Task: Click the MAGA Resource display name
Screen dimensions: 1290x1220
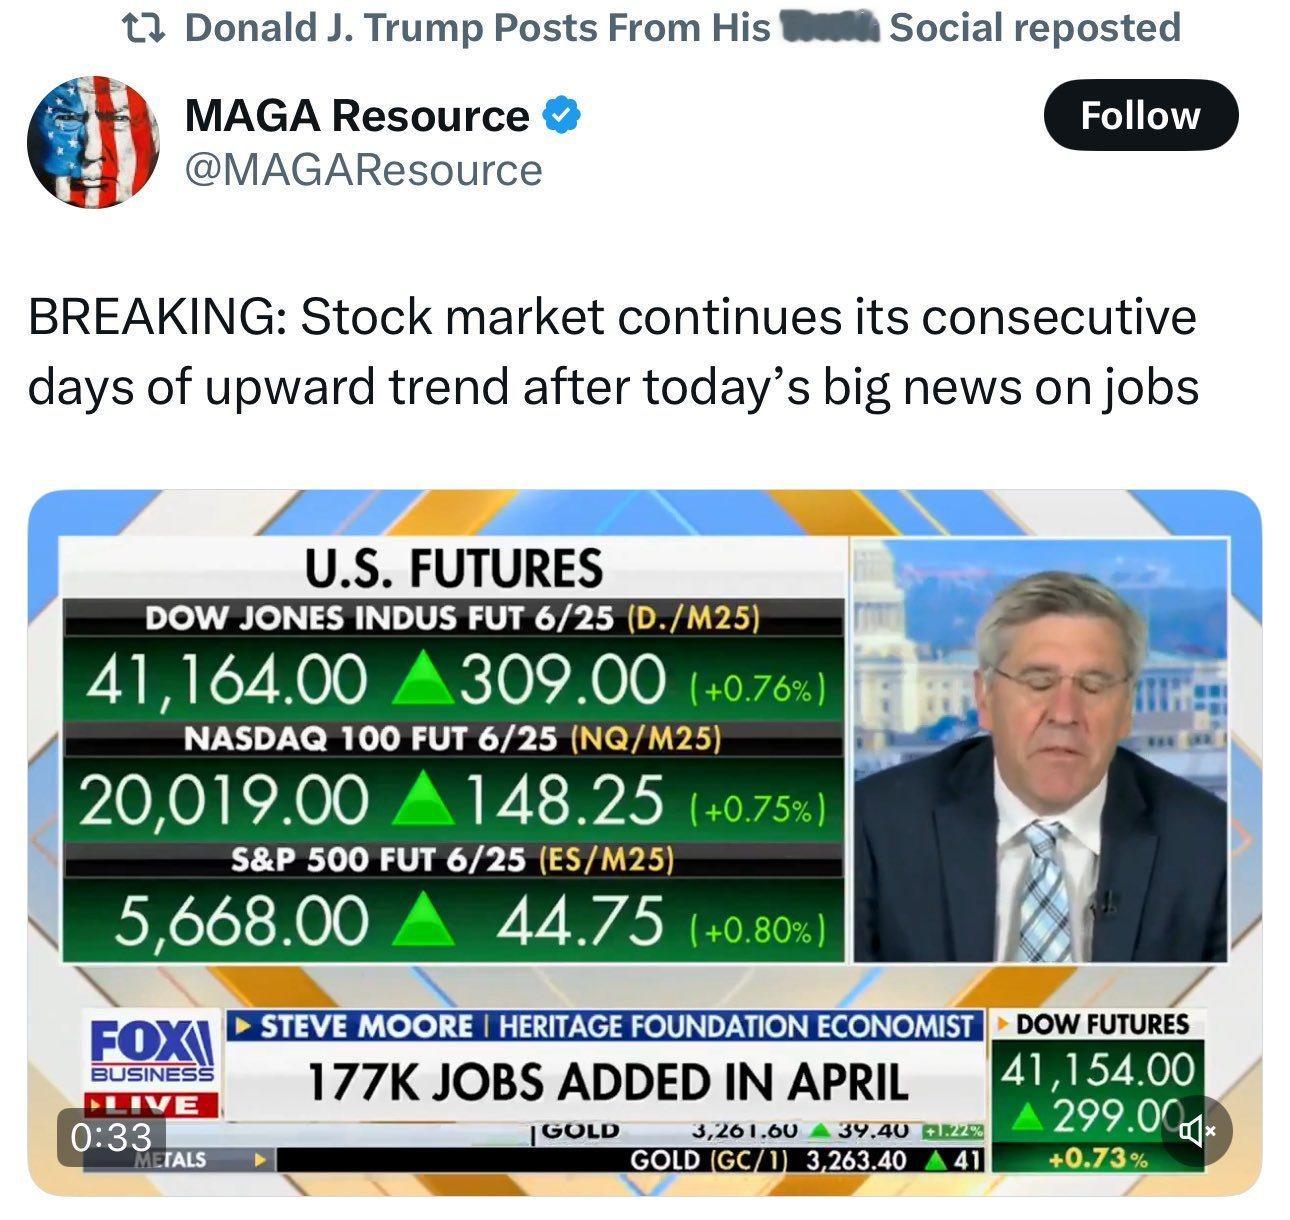Action: tap(357, 116)
